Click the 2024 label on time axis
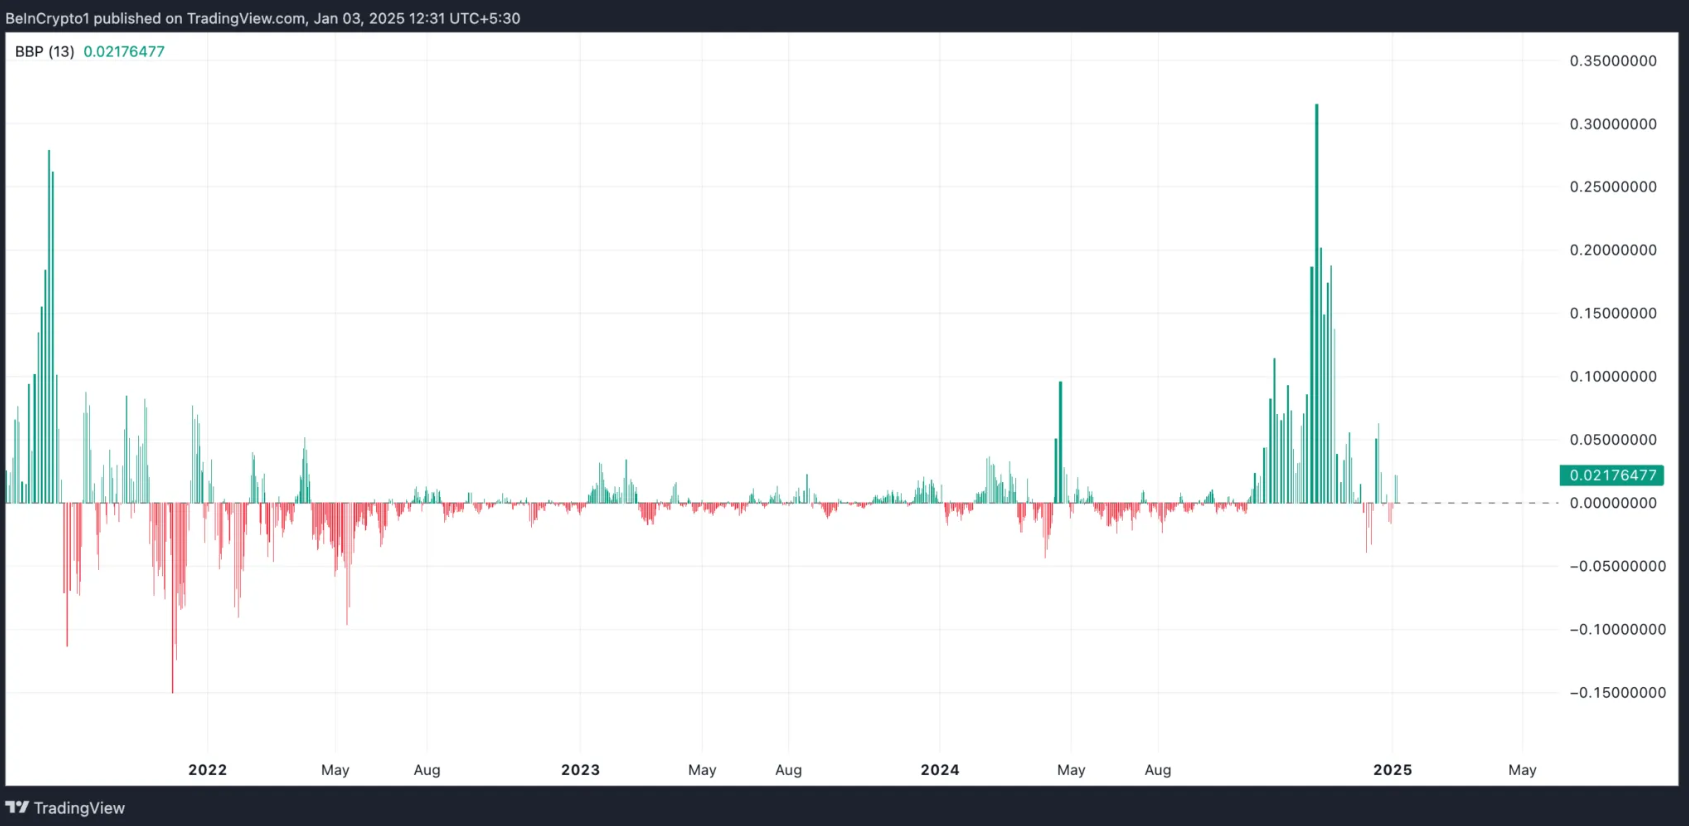 [x=940, y=770]
